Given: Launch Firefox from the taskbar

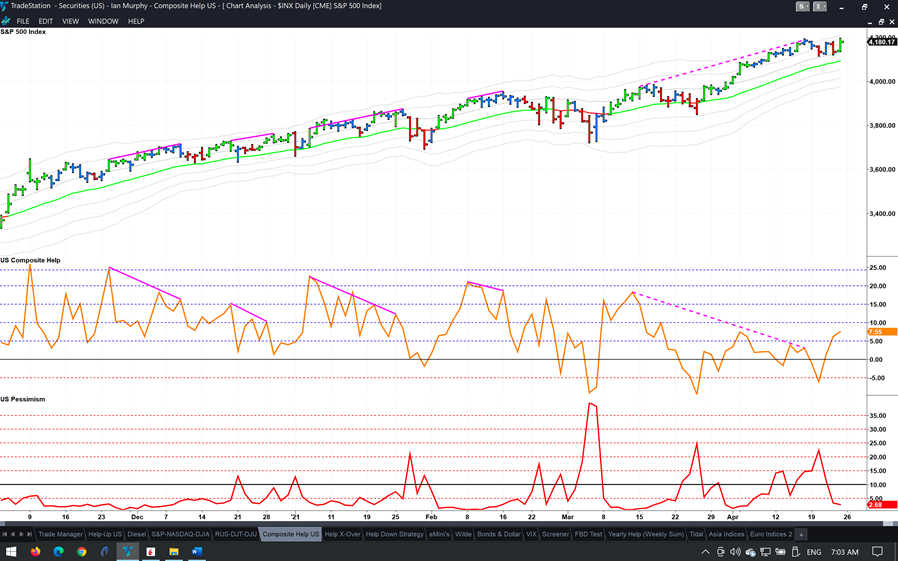Looking at the screenshot, I should pos(36,551).
